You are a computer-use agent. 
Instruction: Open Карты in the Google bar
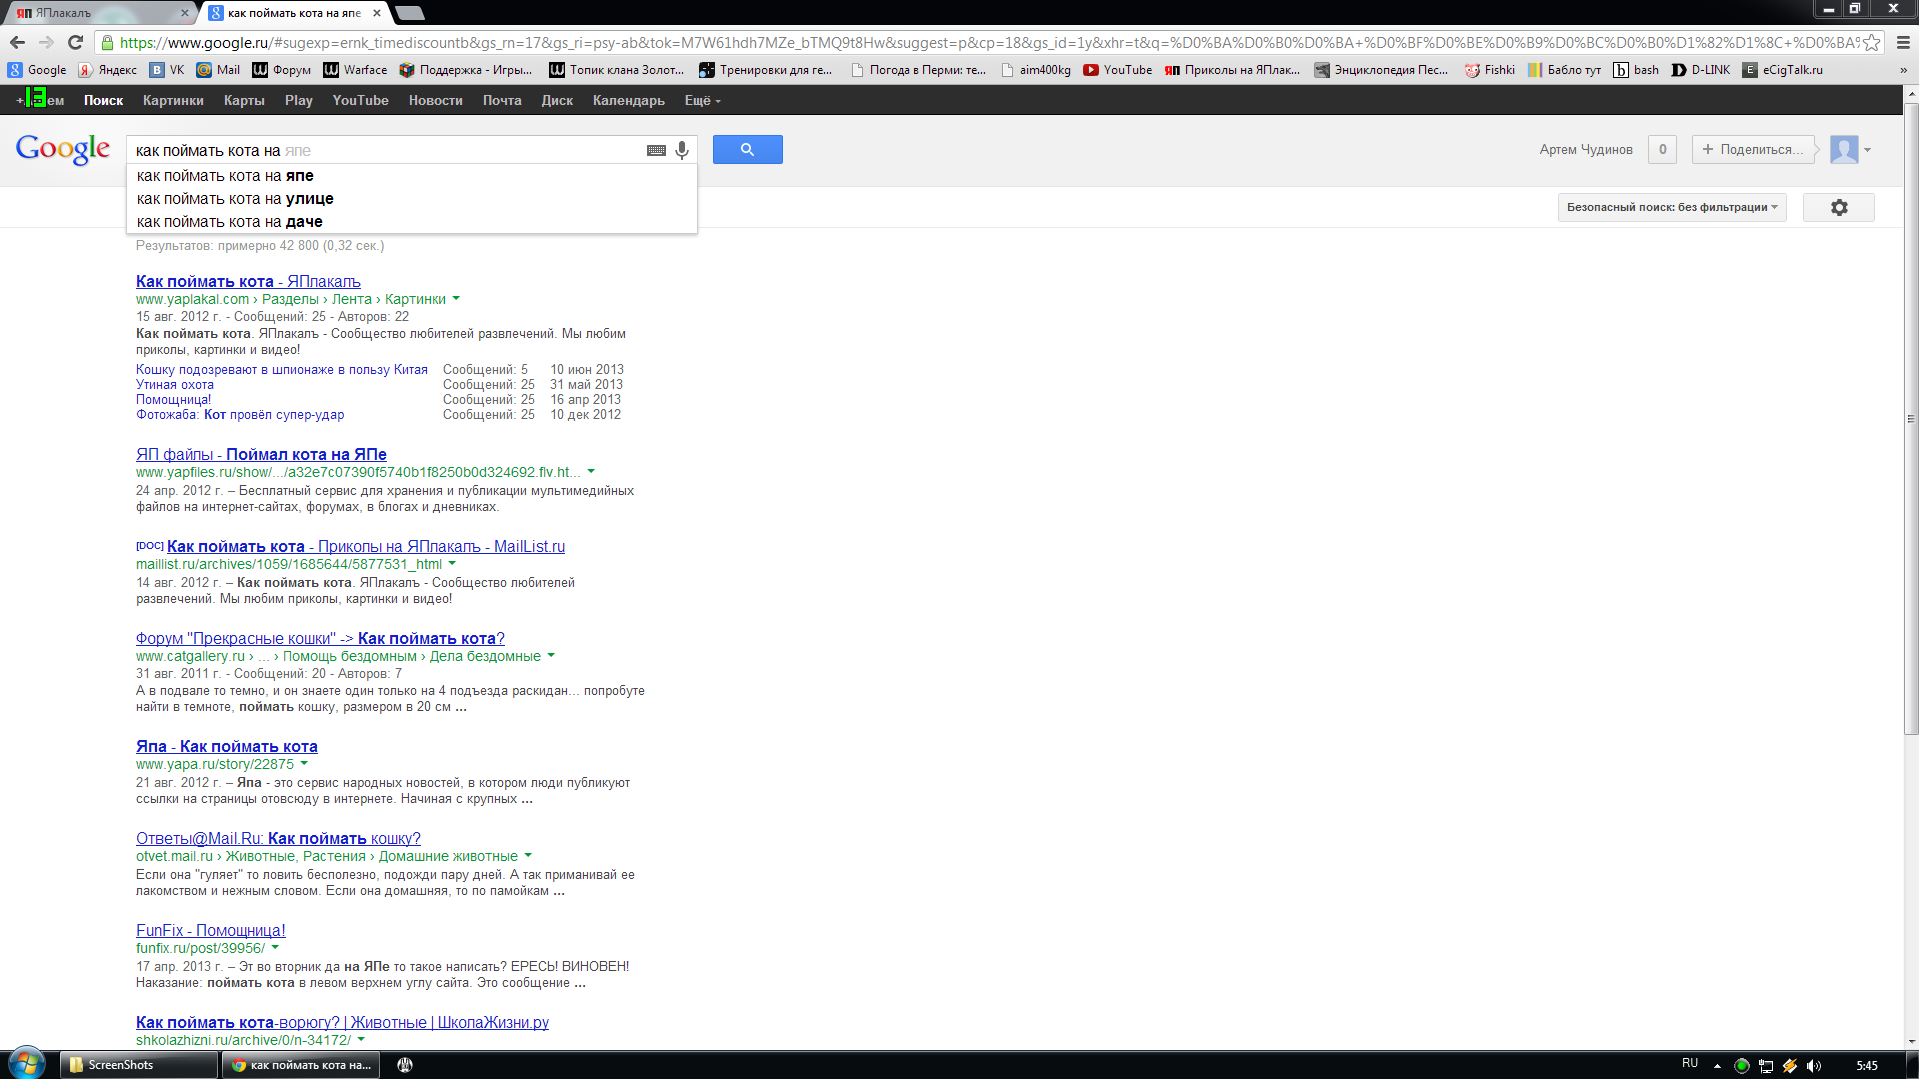(x=244, y=101)
